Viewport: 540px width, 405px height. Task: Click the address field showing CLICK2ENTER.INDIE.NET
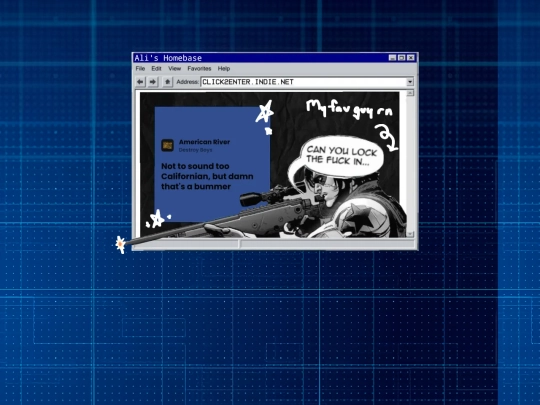[x=303, y=82]
